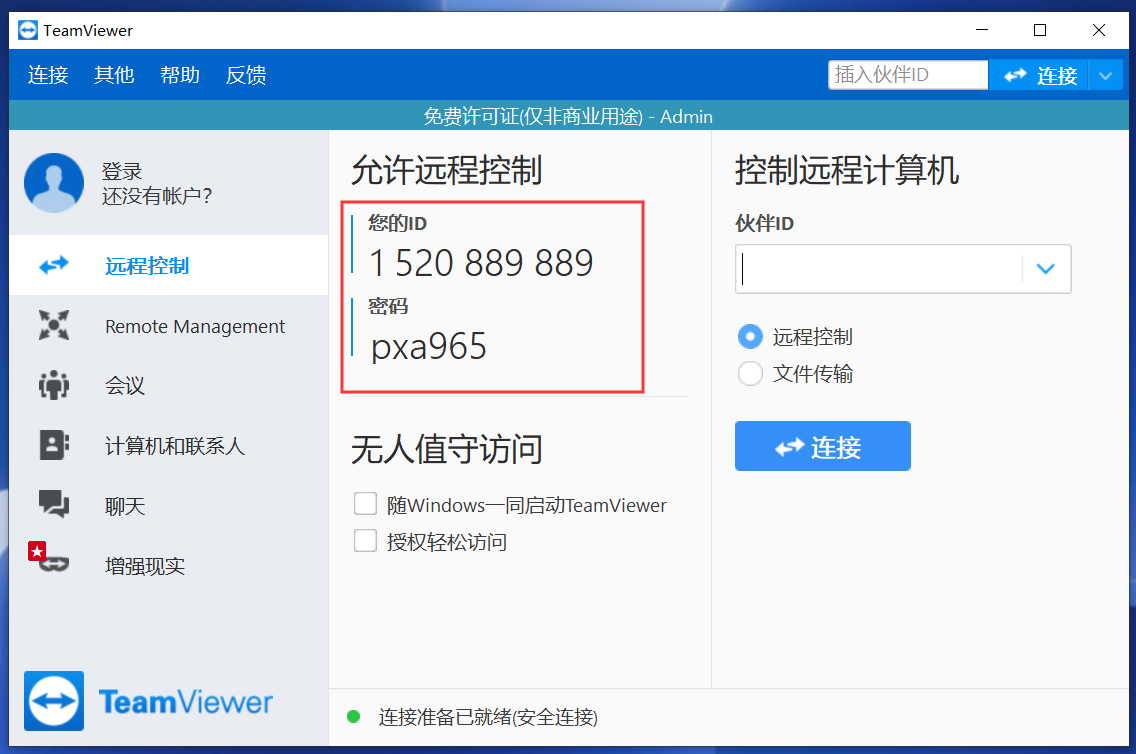Select the 远程控制 radio button
Image resolution: width=1136 pixels, height=754 pixels.
point(750,337)
